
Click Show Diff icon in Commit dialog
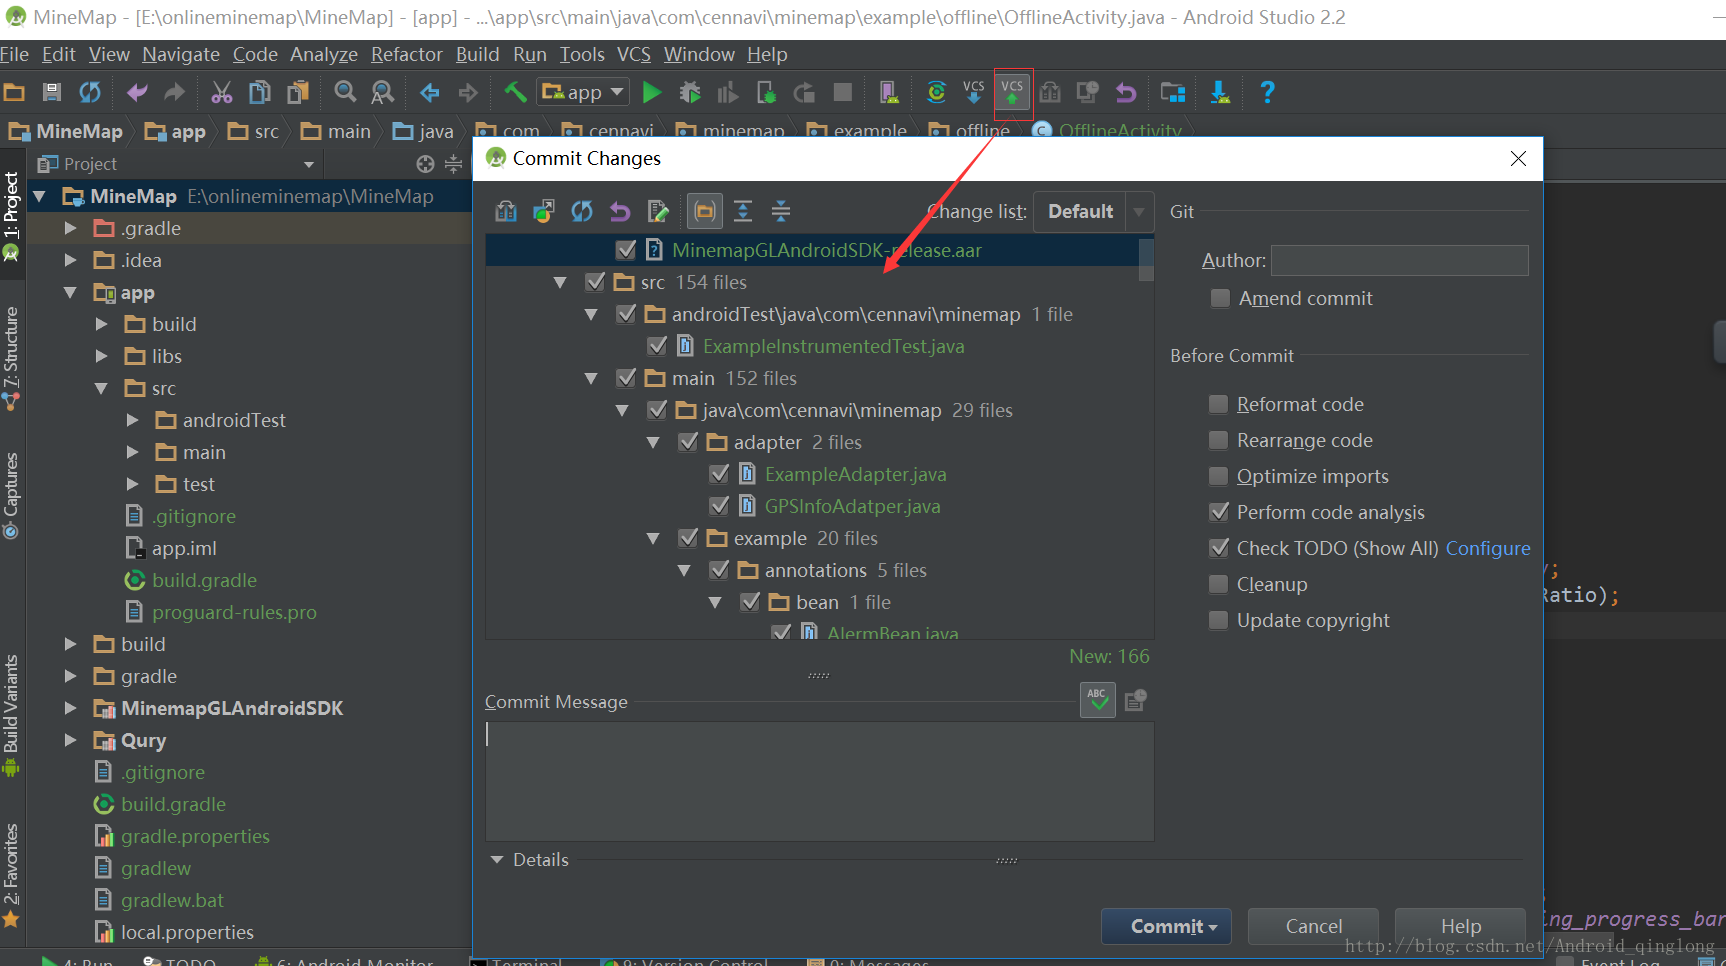click(506, 211)
